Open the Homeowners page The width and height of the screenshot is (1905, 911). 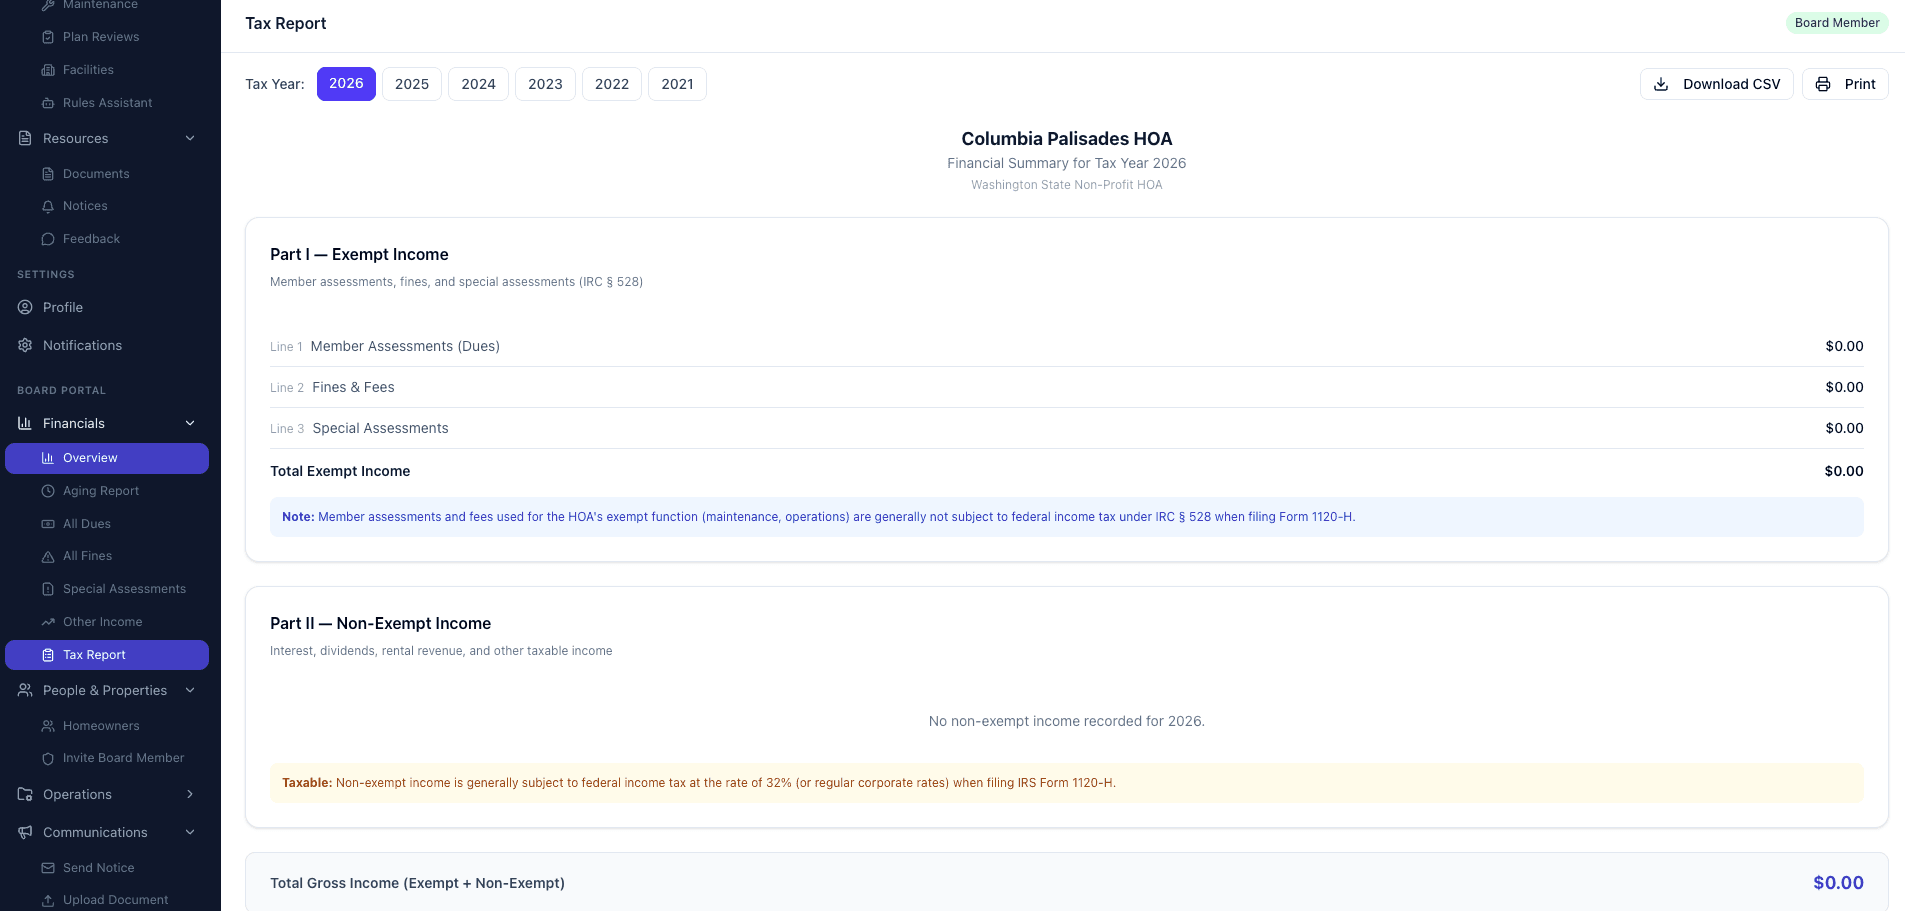101,726
